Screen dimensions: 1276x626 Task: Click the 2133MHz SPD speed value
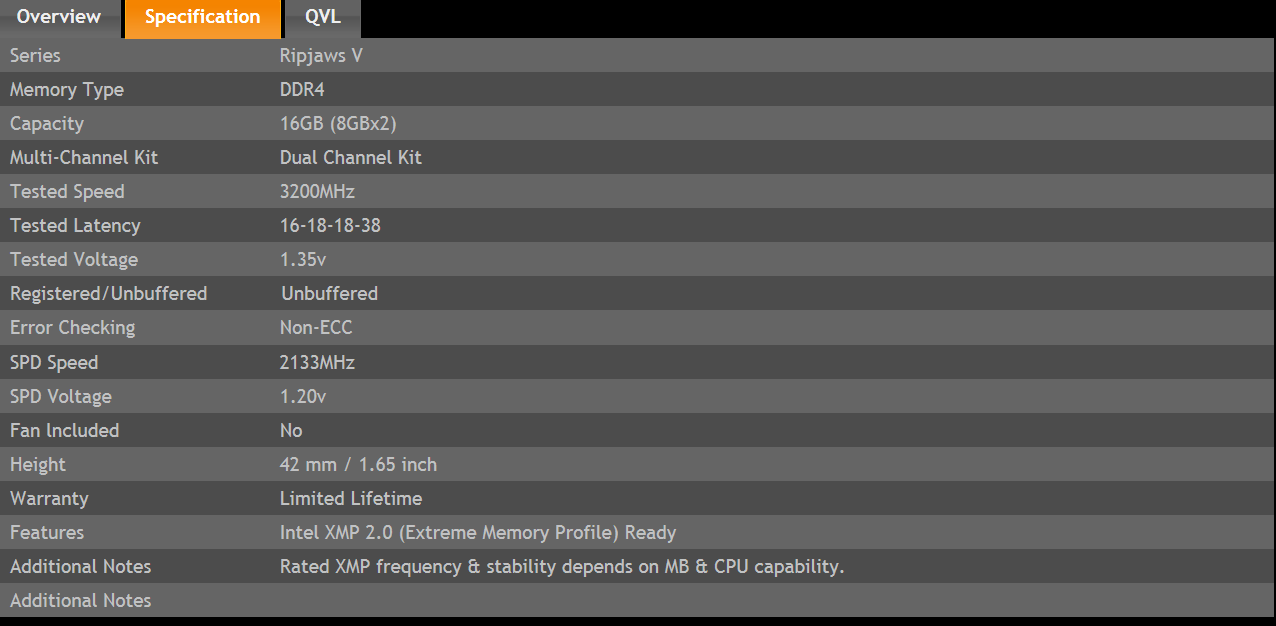pos(317,363)
